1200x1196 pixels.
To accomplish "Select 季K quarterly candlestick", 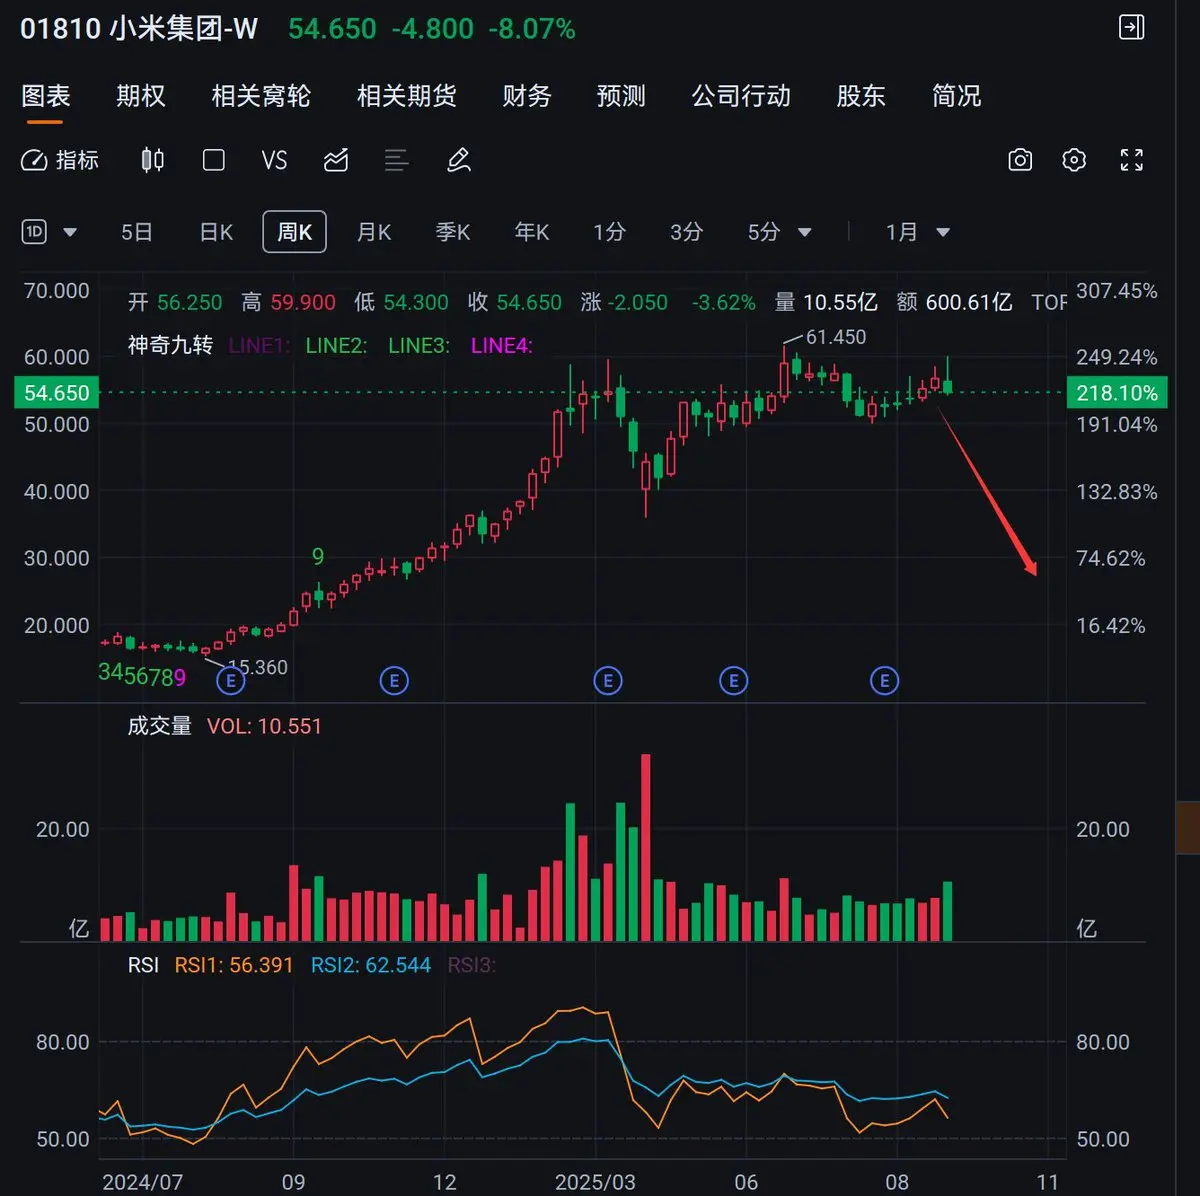I will (453, 232).
